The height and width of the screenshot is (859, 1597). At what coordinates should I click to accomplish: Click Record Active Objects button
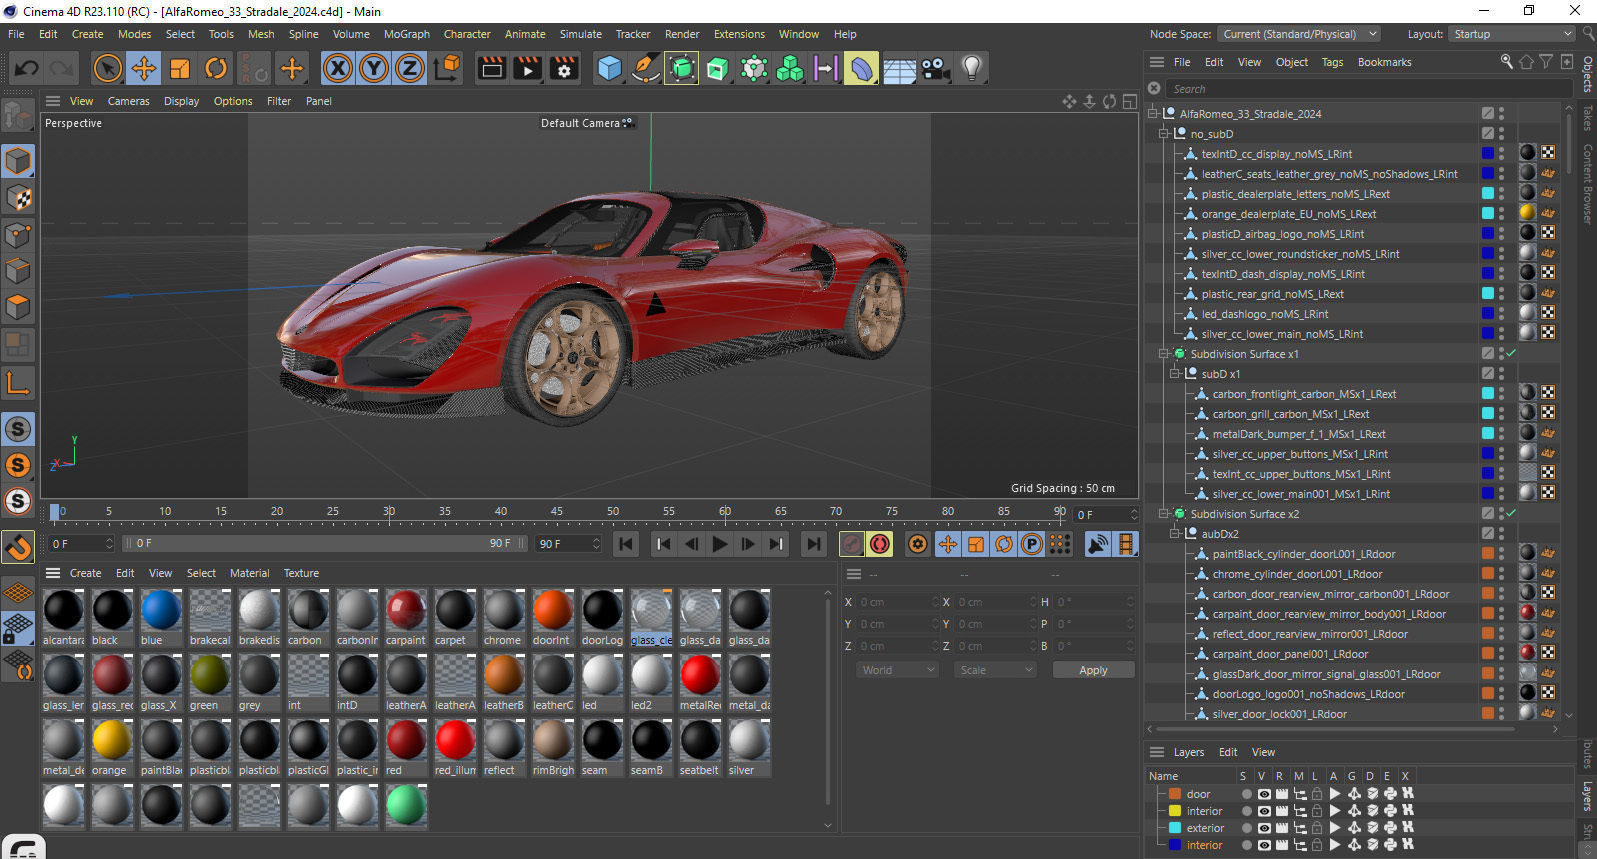click(852, 544)
